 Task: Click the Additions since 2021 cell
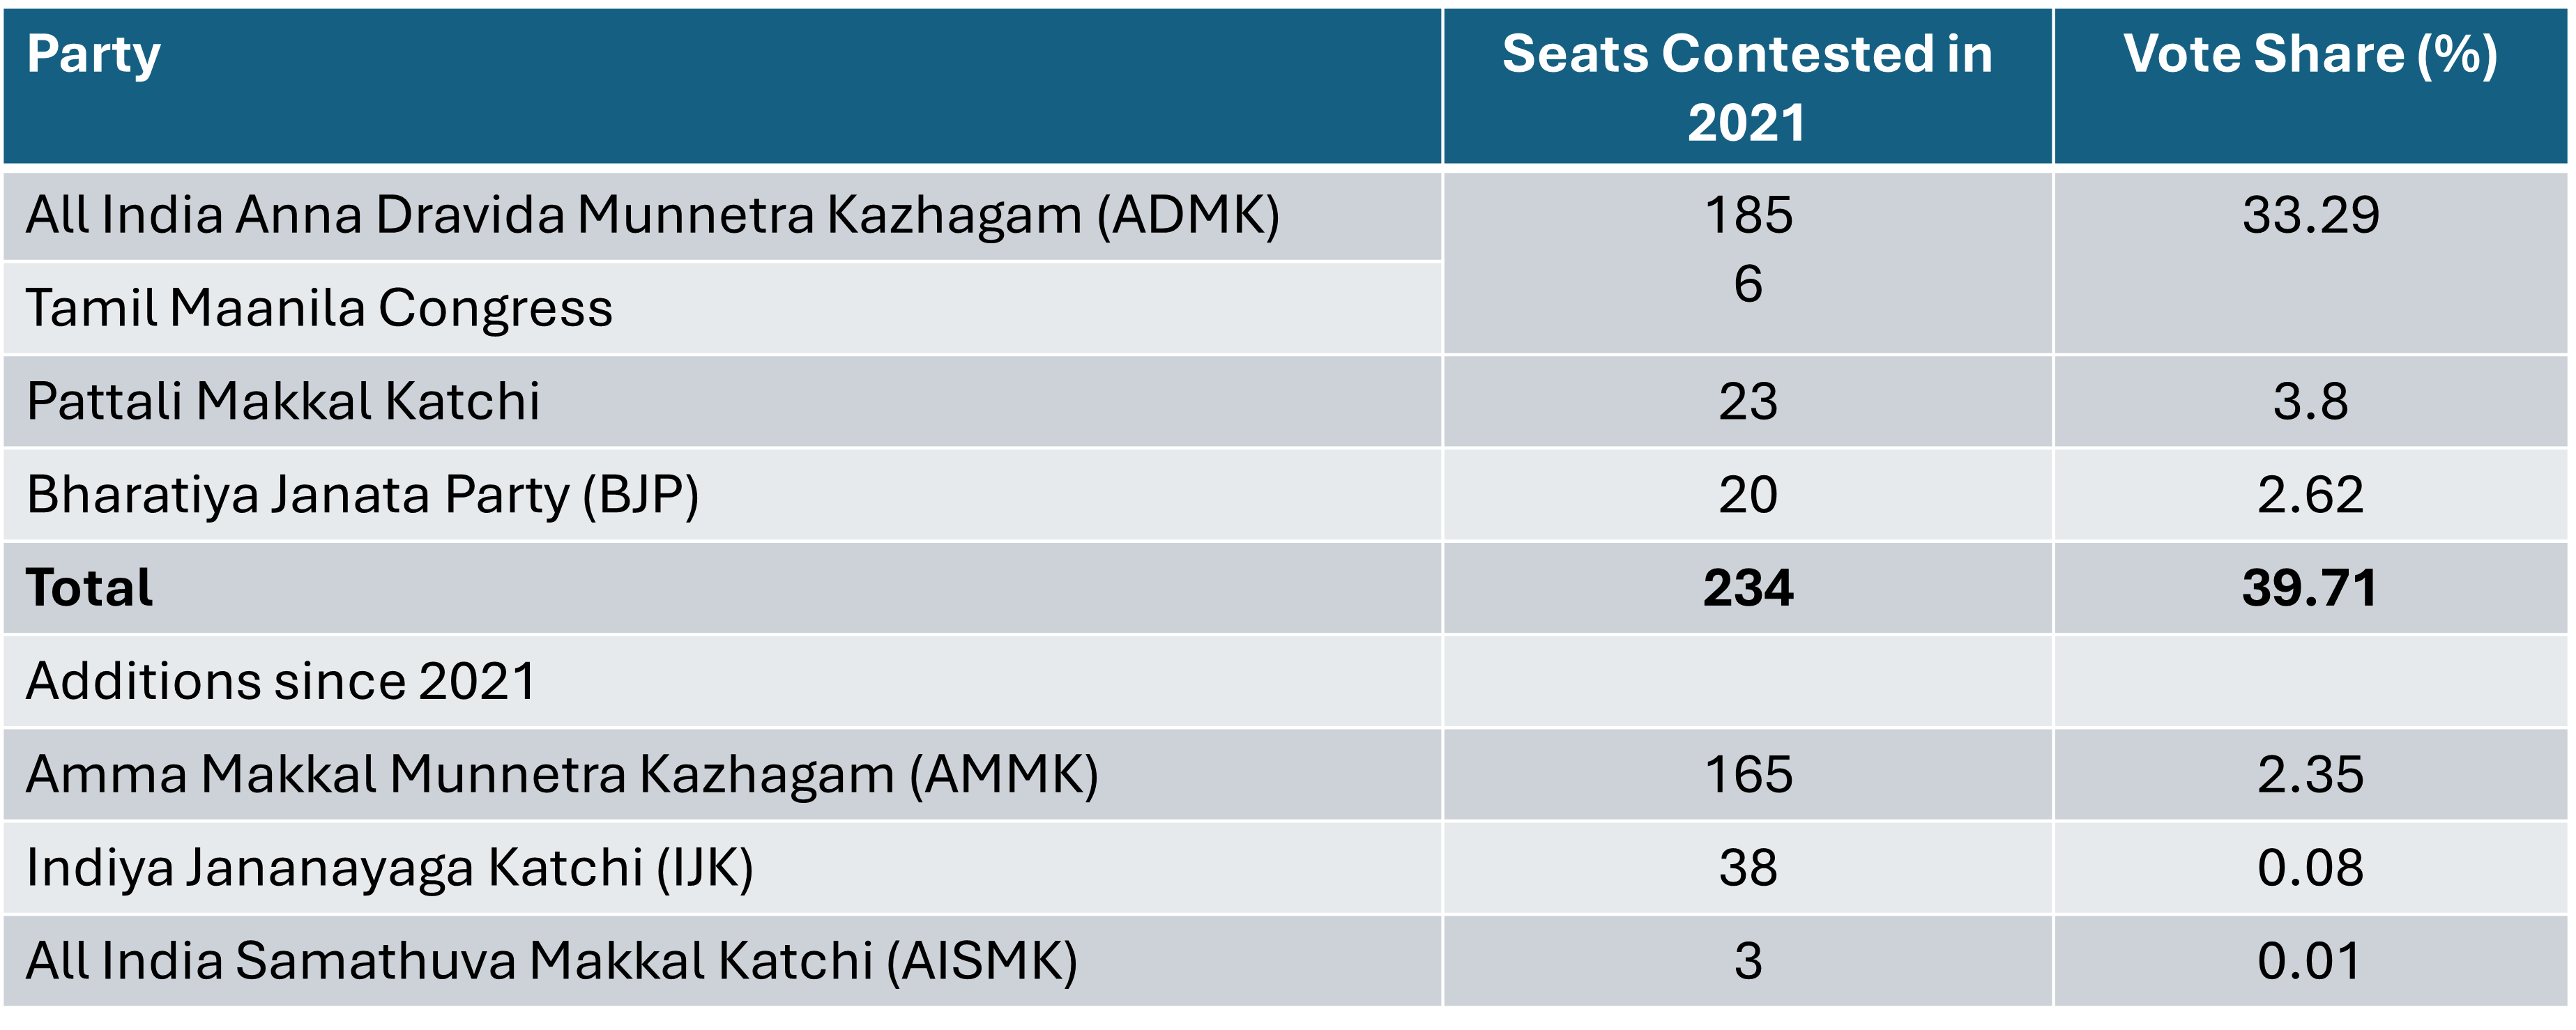[x=722, y=681]
